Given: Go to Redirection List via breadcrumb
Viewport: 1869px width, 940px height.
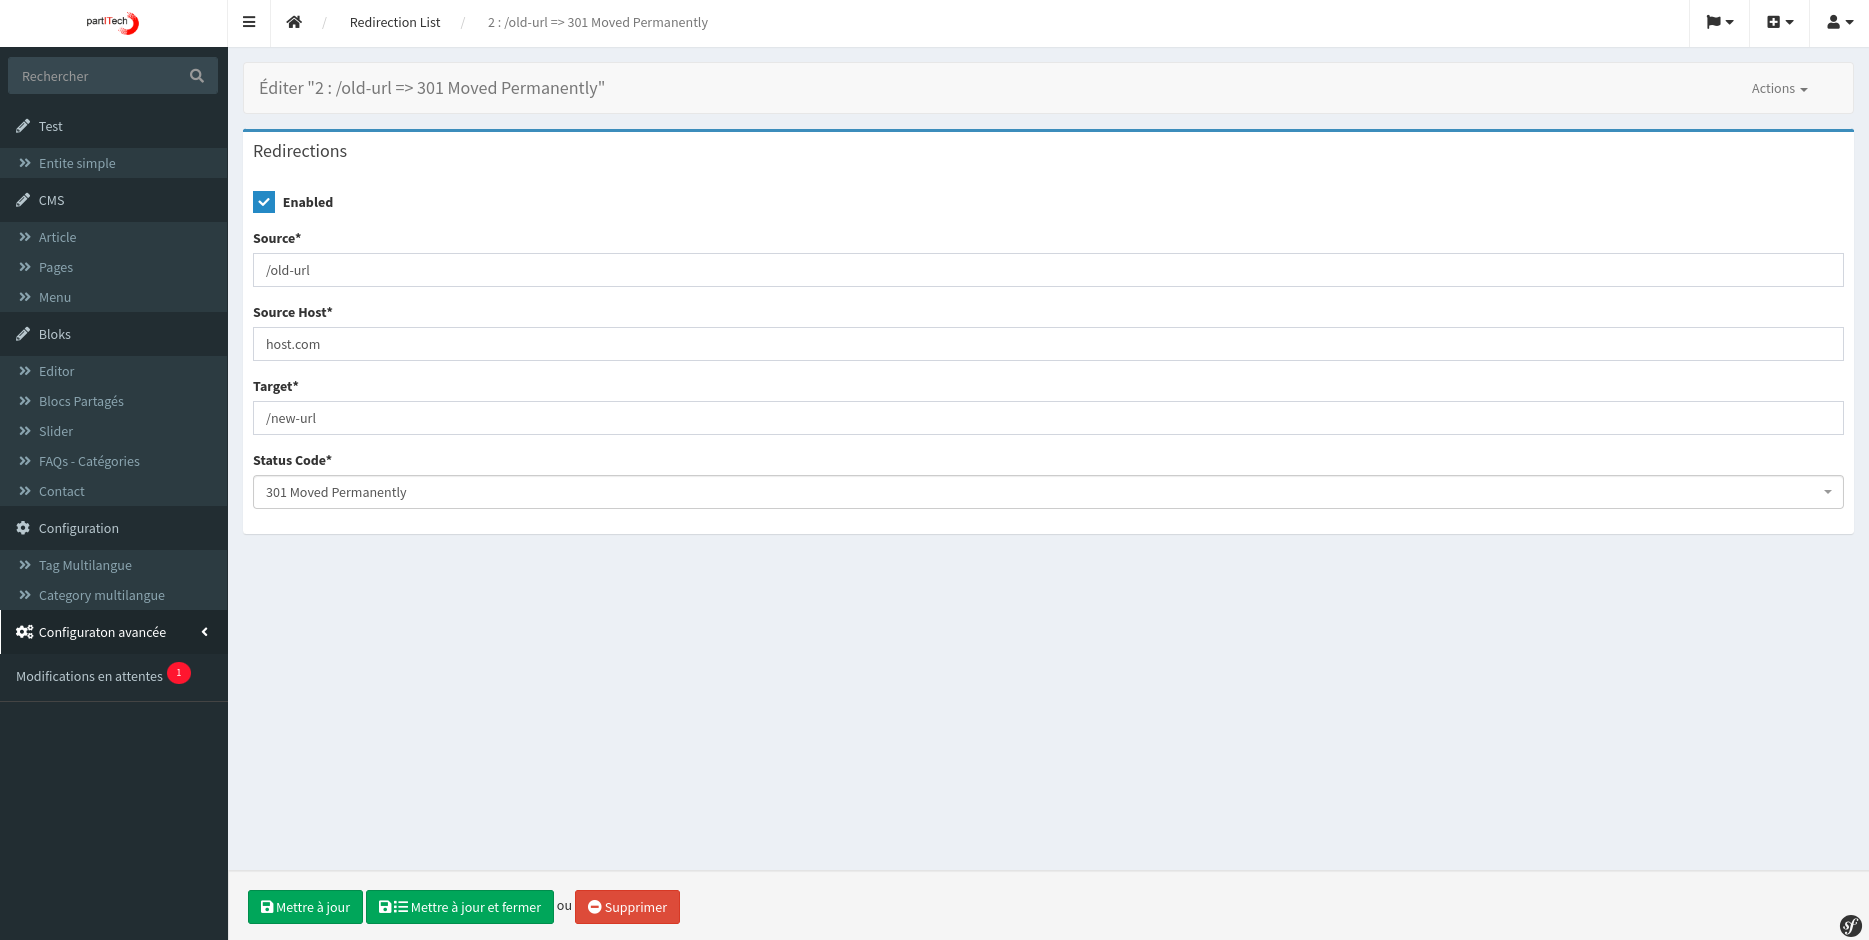Looking at the screenshot, I should pos(394,21).
